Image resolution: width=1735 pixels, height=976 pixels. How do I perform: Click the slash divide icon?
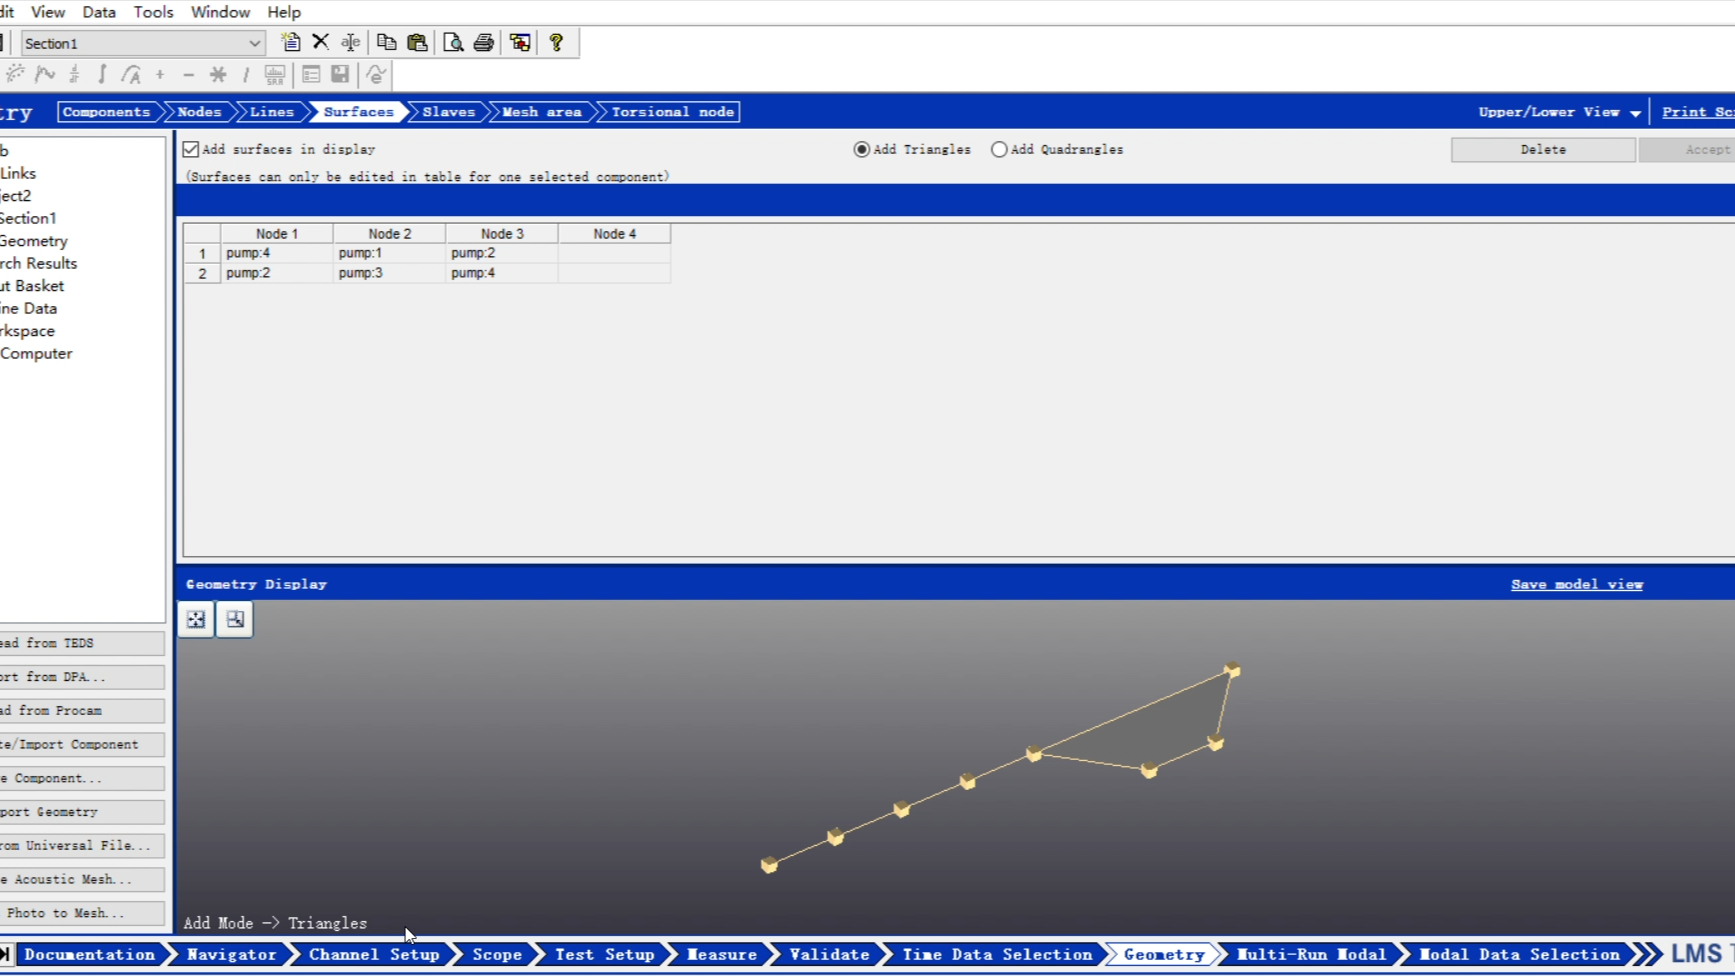coord(245,74)
